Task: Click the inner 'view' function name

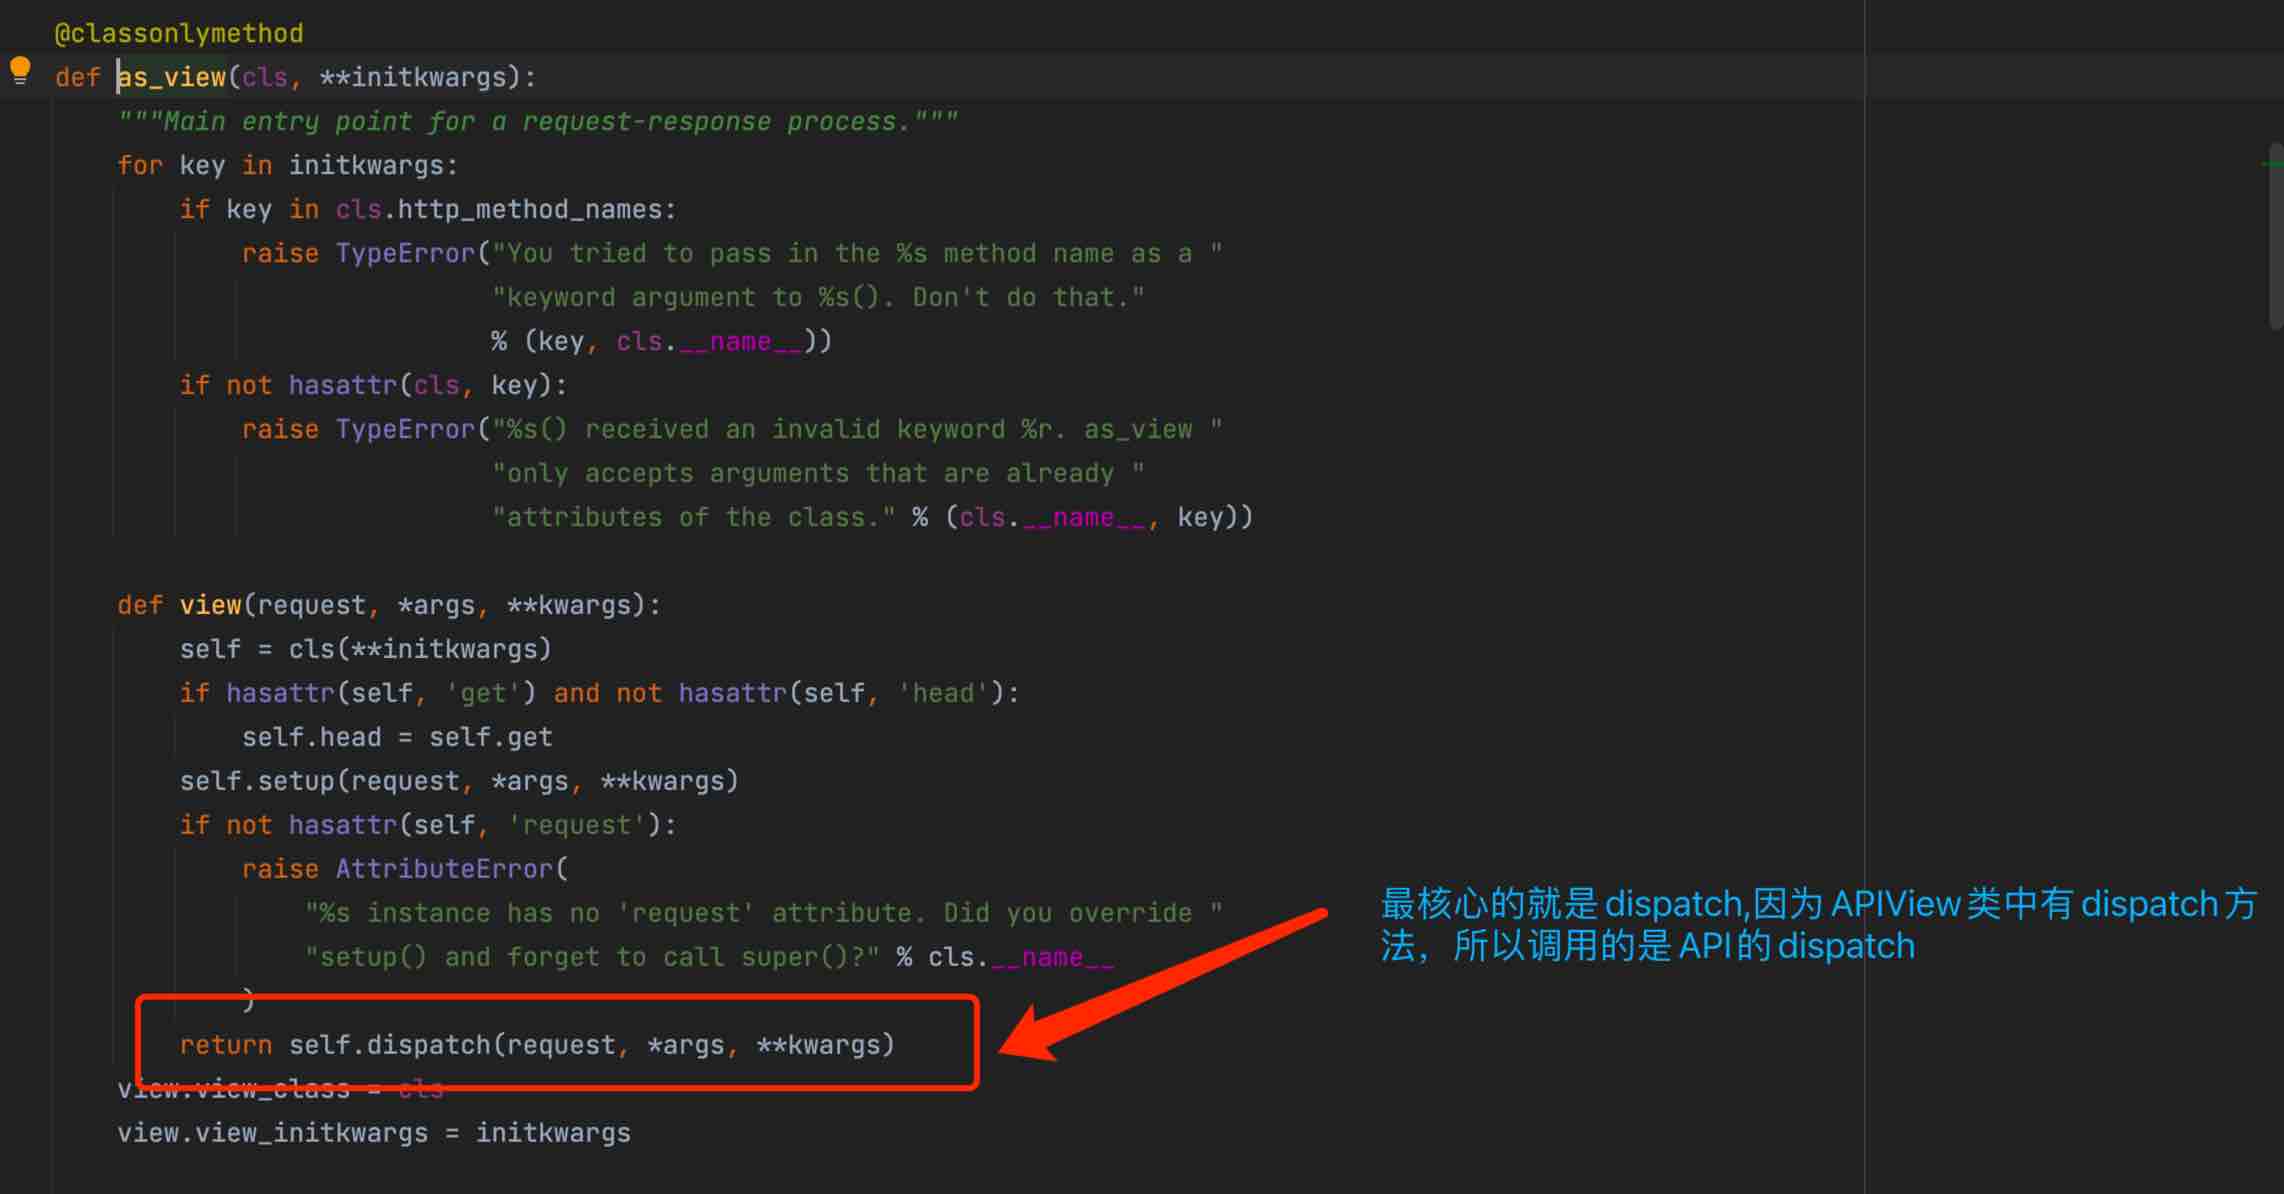Action: (x=211, y=605)
